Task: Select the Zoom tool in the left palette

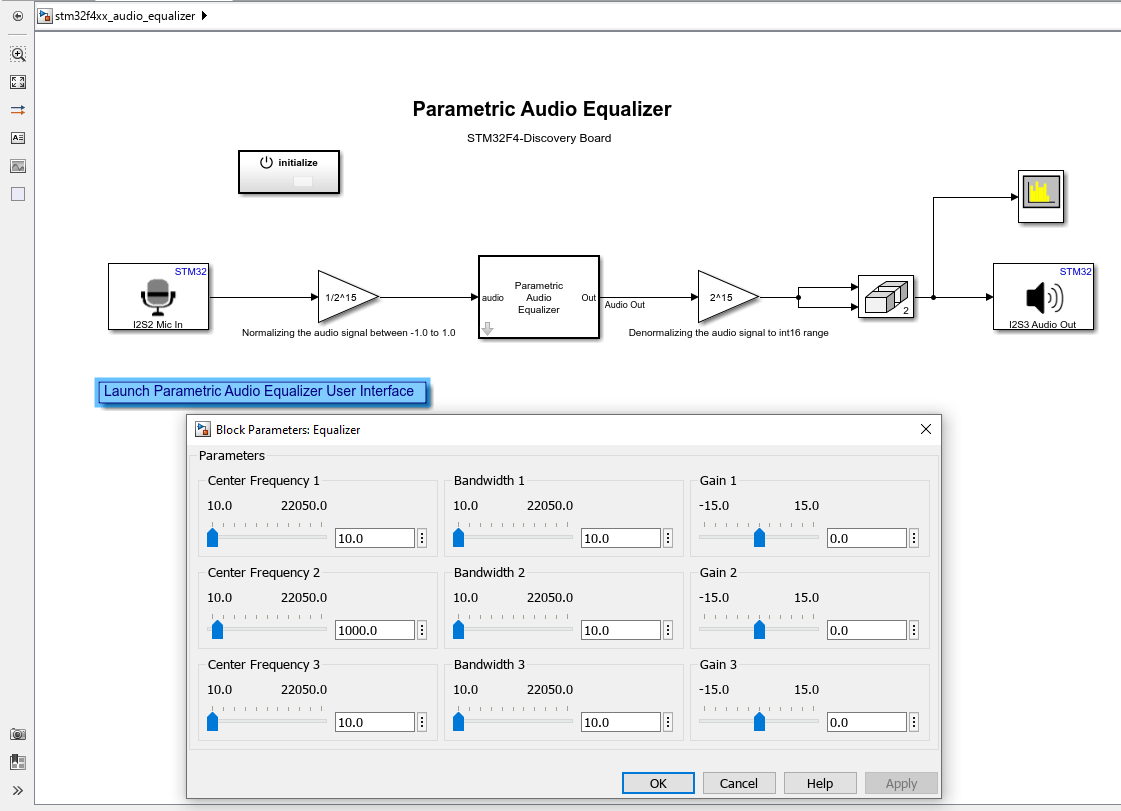Action: (17, 55)
